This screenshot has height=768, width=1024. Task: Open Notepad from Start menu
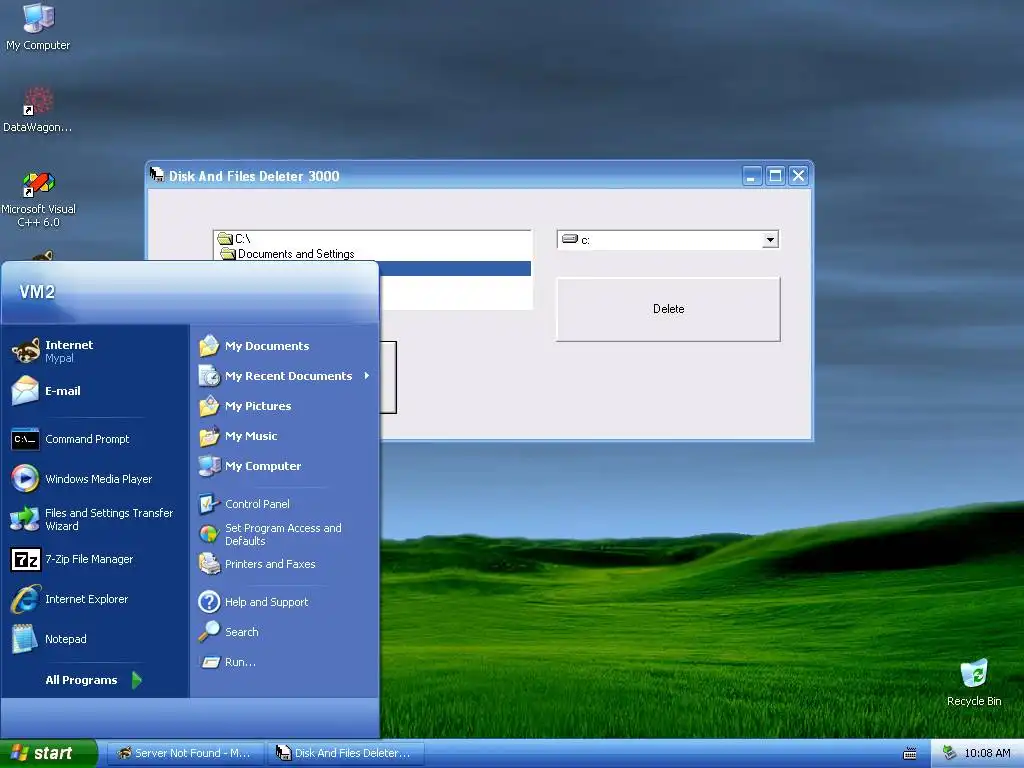tap(95, 639)
